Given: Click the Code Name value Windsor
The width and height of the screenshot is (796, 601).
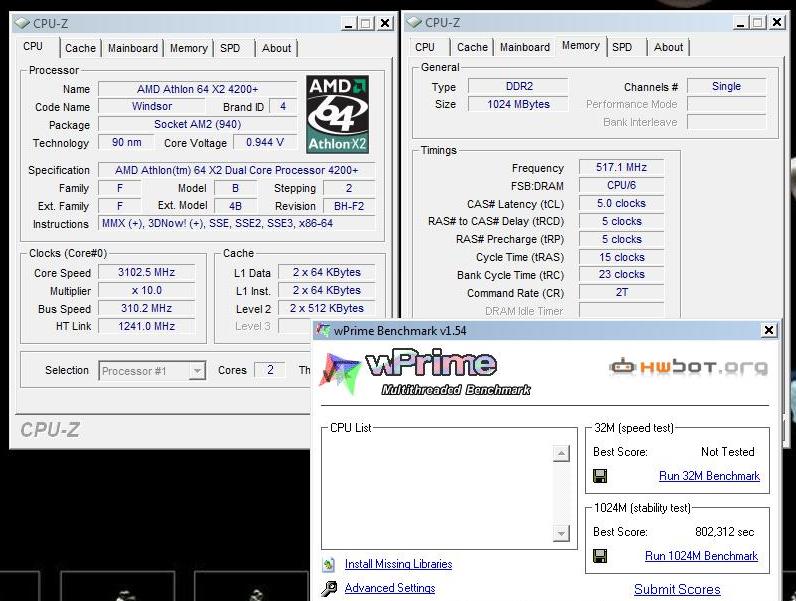Looking at the screenshot, I should point(152,107).
